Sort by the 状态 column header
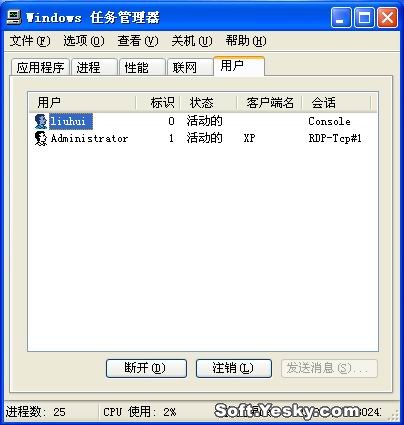Viewport: 404px width, 425px height. point(208,102)
